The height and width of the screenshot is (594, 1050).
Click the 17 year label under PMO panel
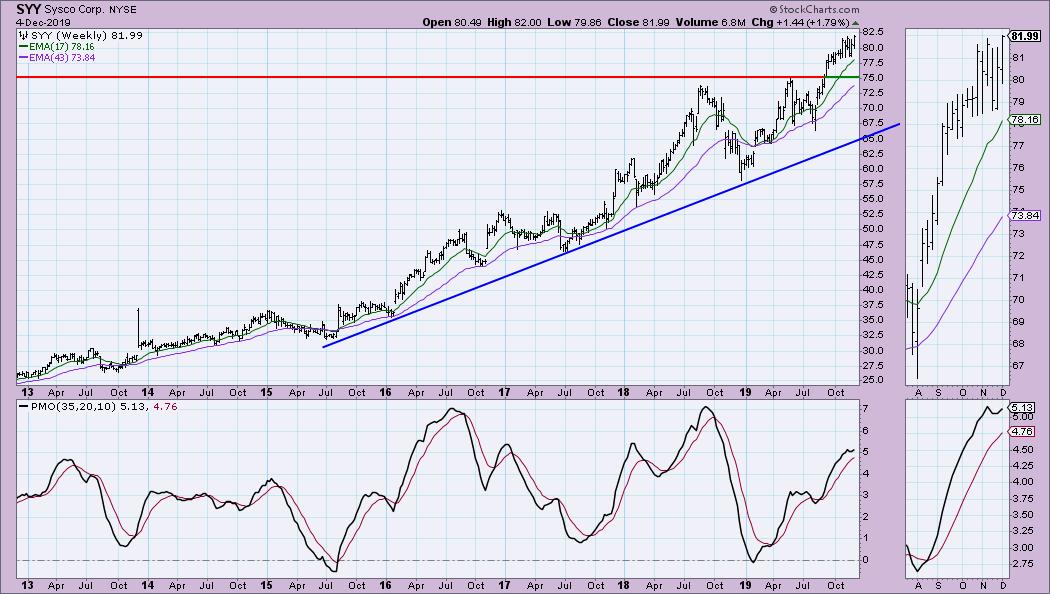505,585
